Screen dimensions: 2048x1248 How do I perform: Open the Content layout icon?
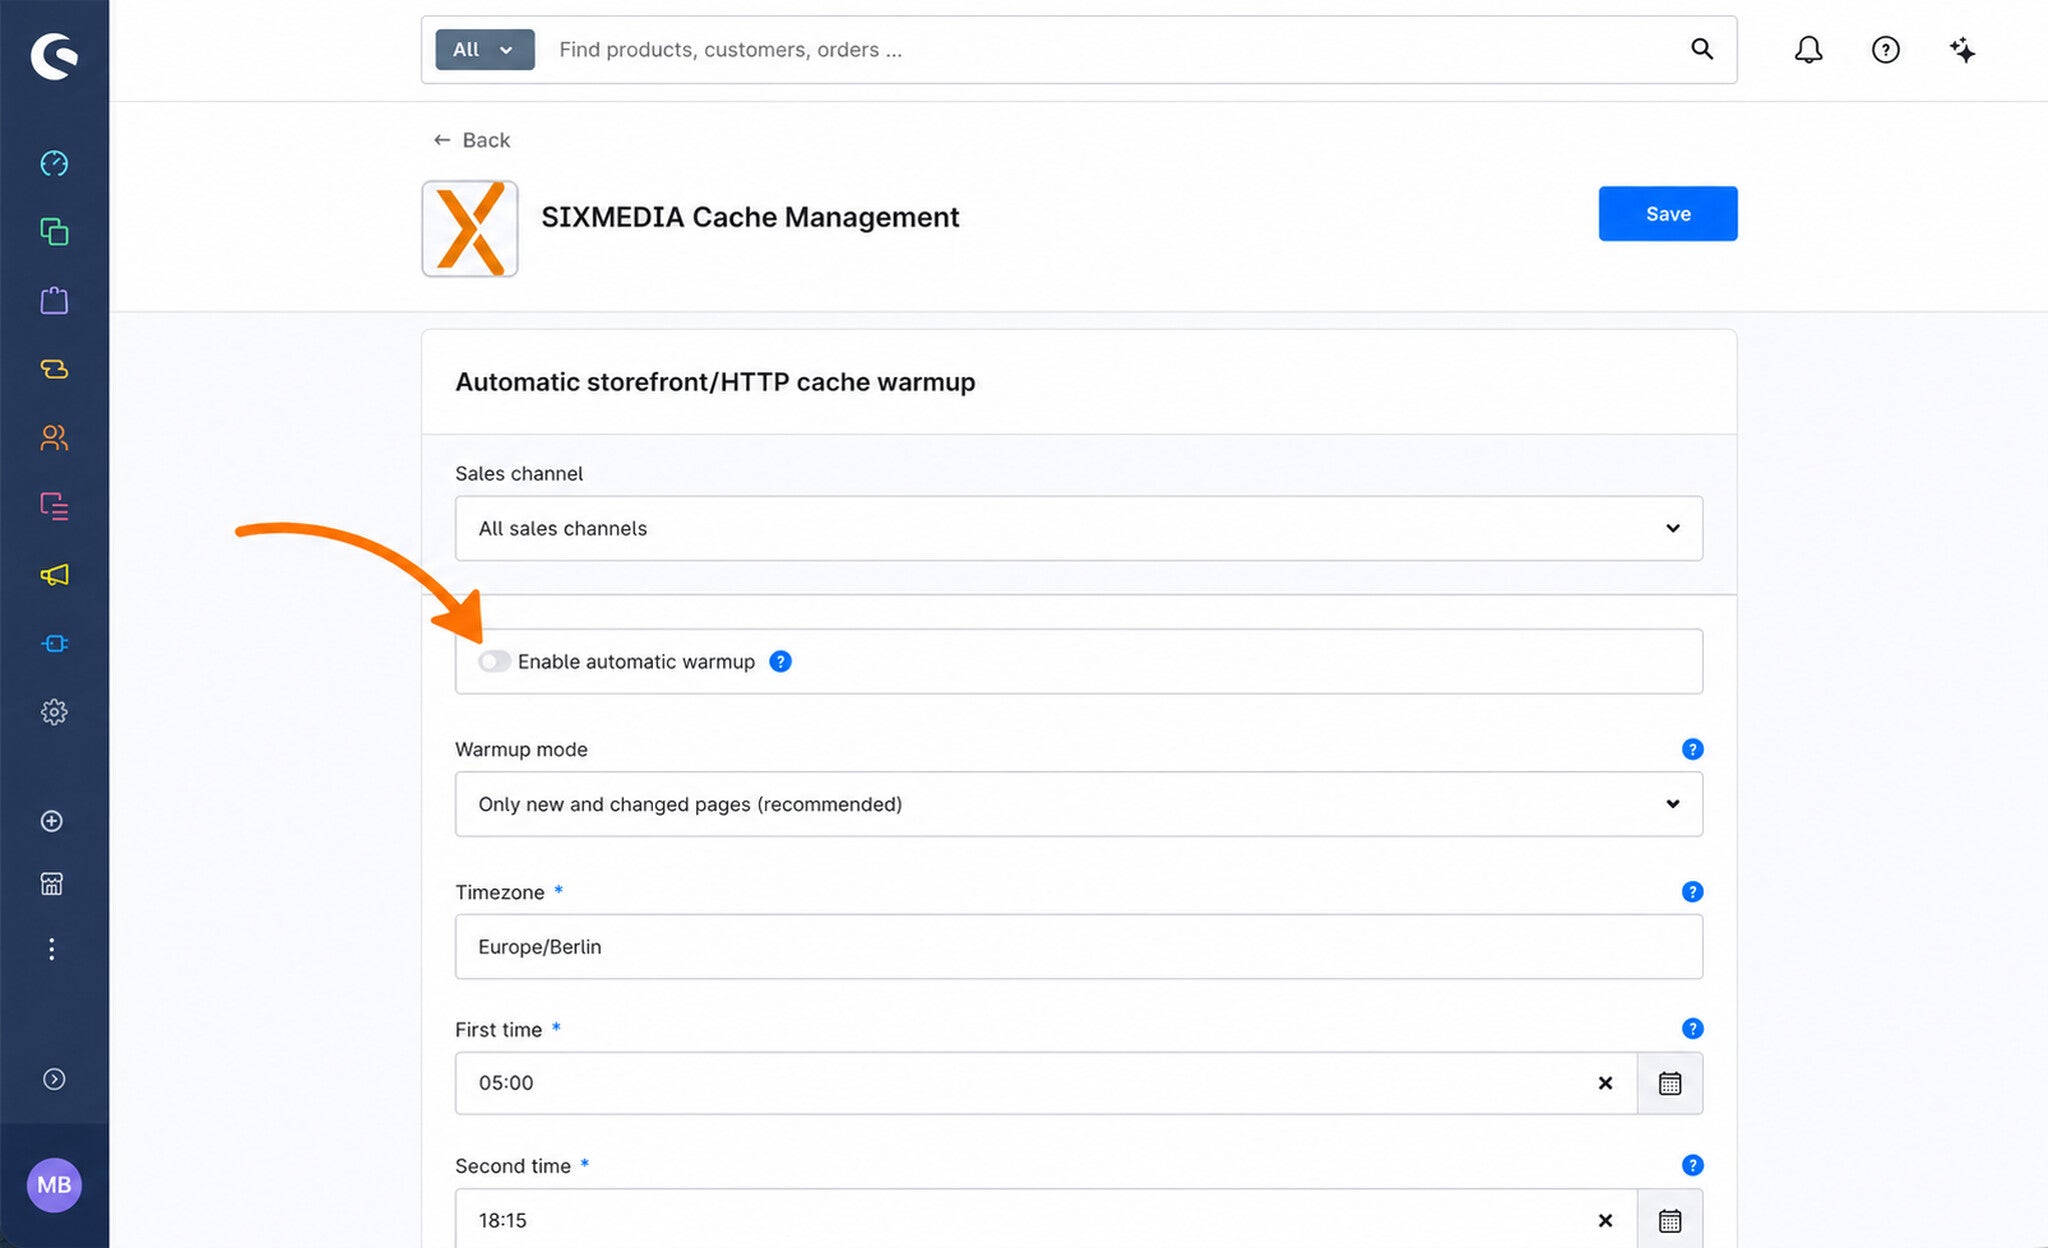click(x=54, y=506)
